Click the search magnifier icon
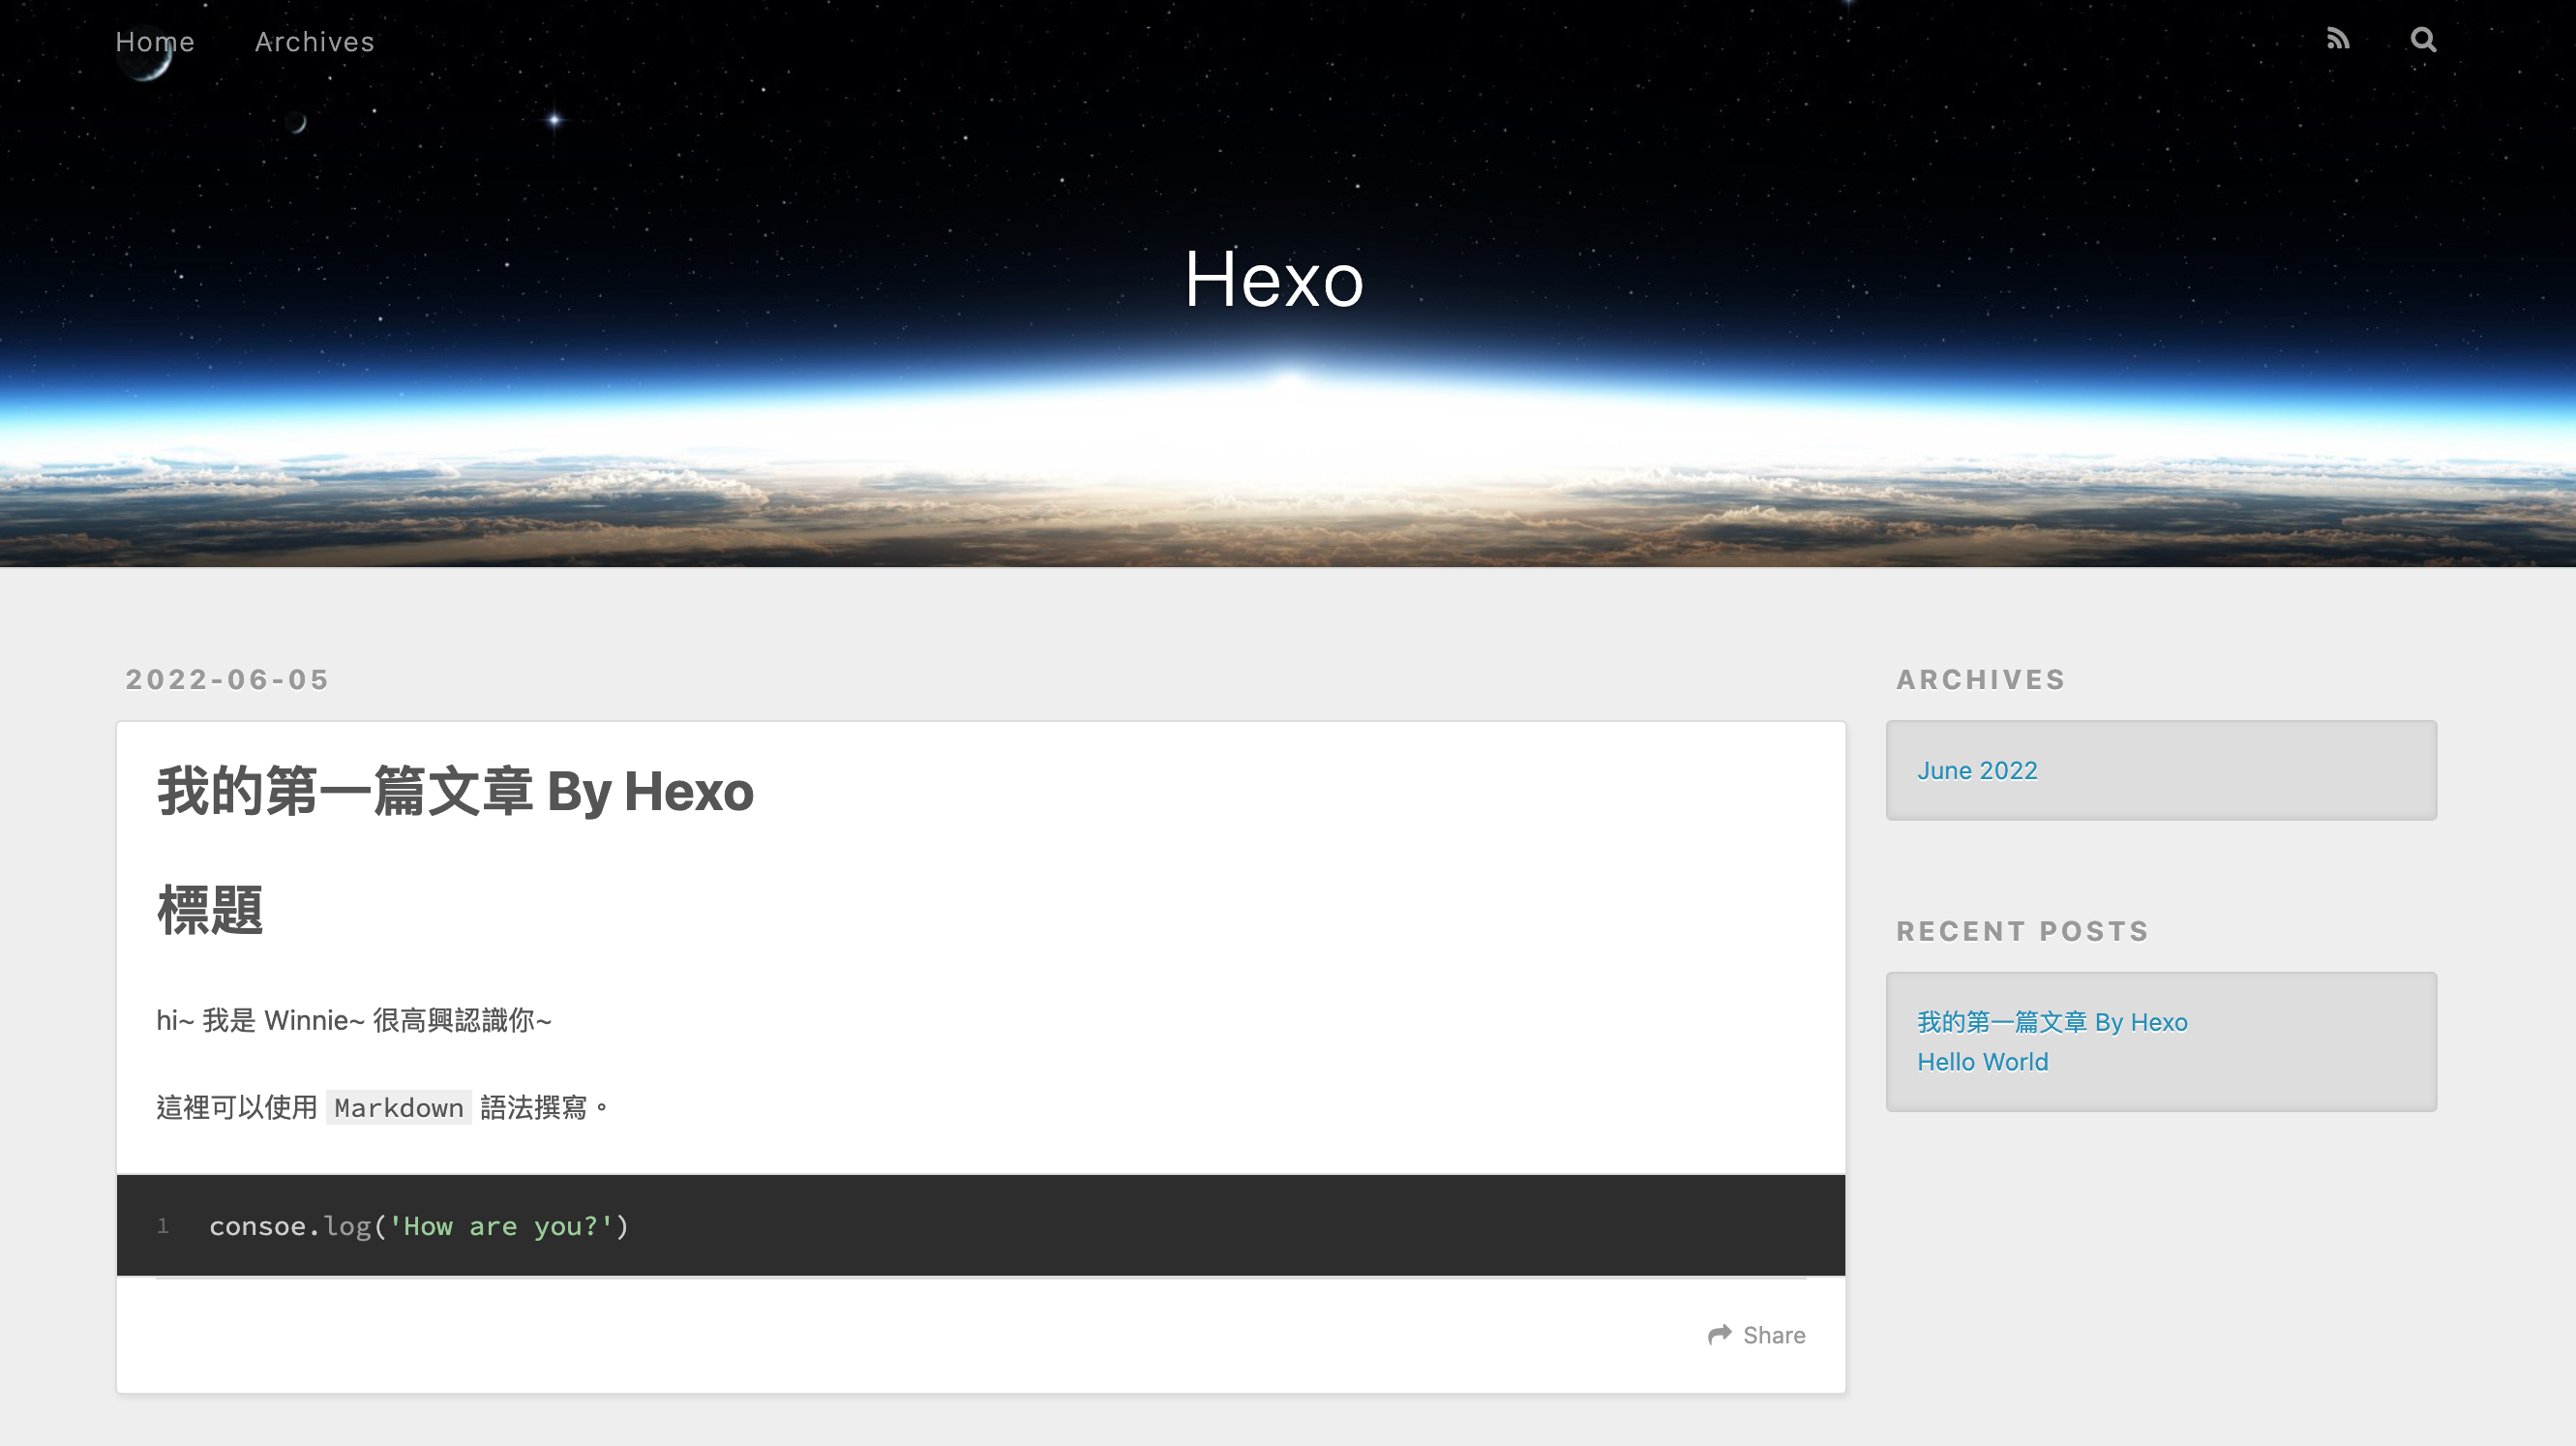 click(2423, 40)
